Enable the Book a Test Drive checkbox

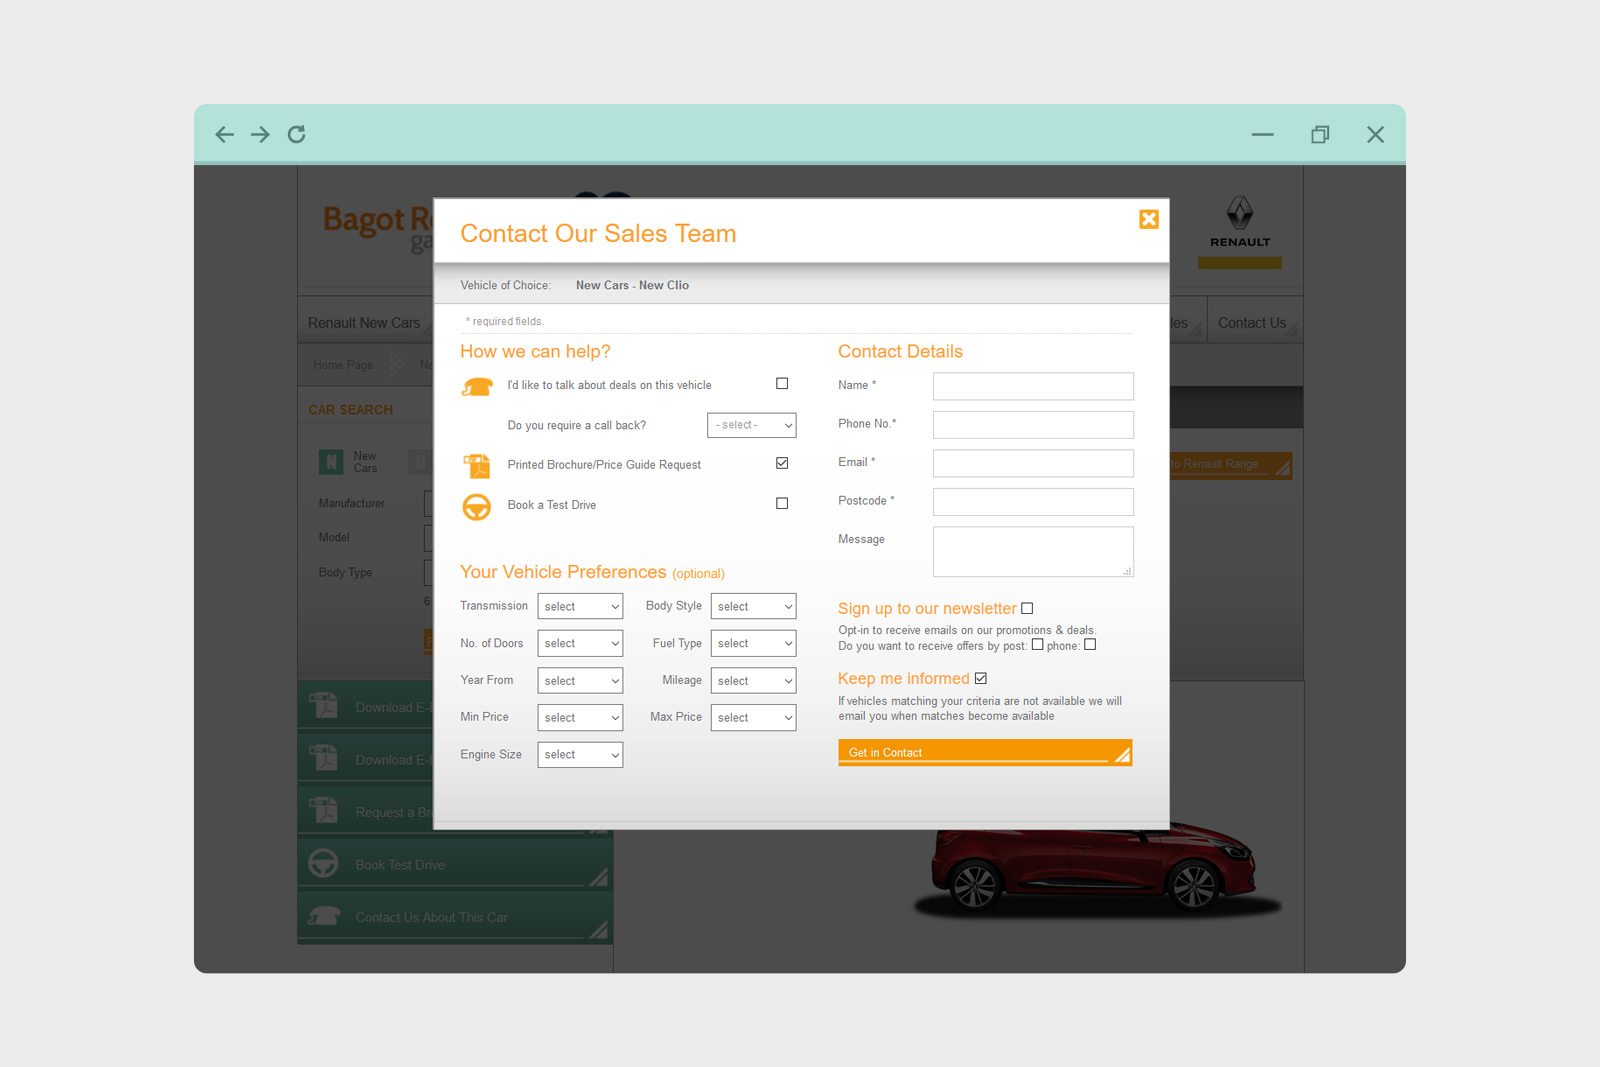click(x=782, y=504)
